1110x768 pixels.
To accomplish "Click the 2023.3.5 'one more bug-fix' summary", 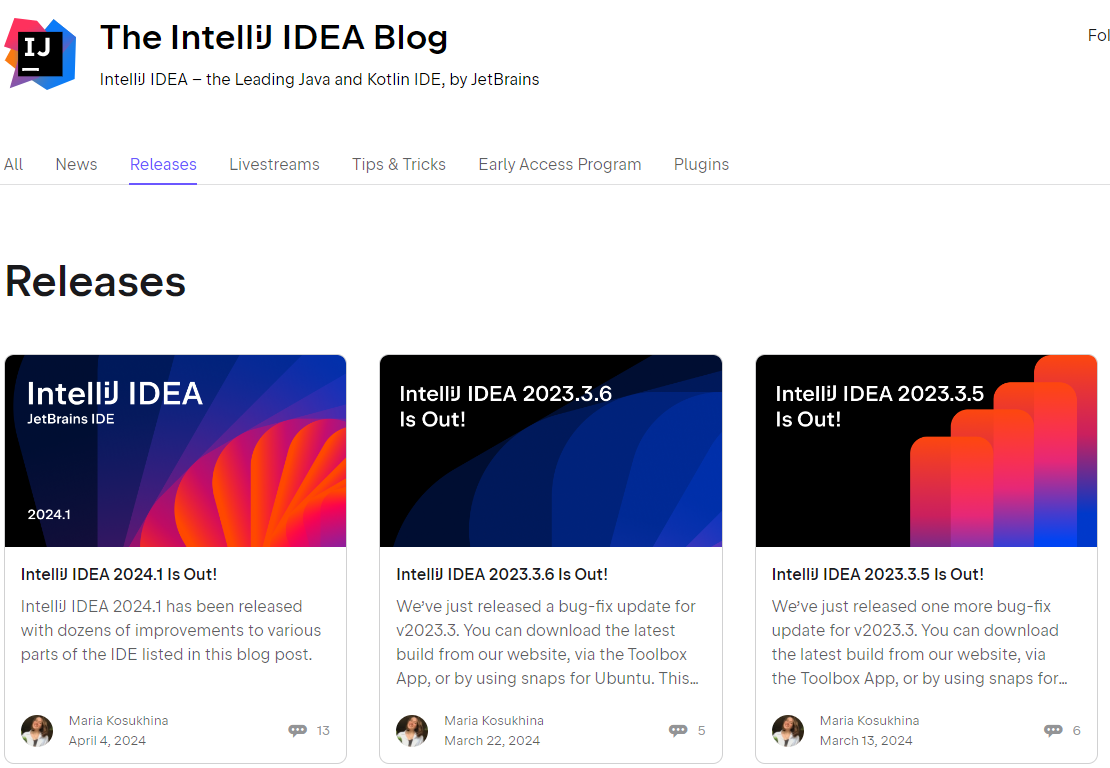I will pyautogui.click(x=920, y=642).
